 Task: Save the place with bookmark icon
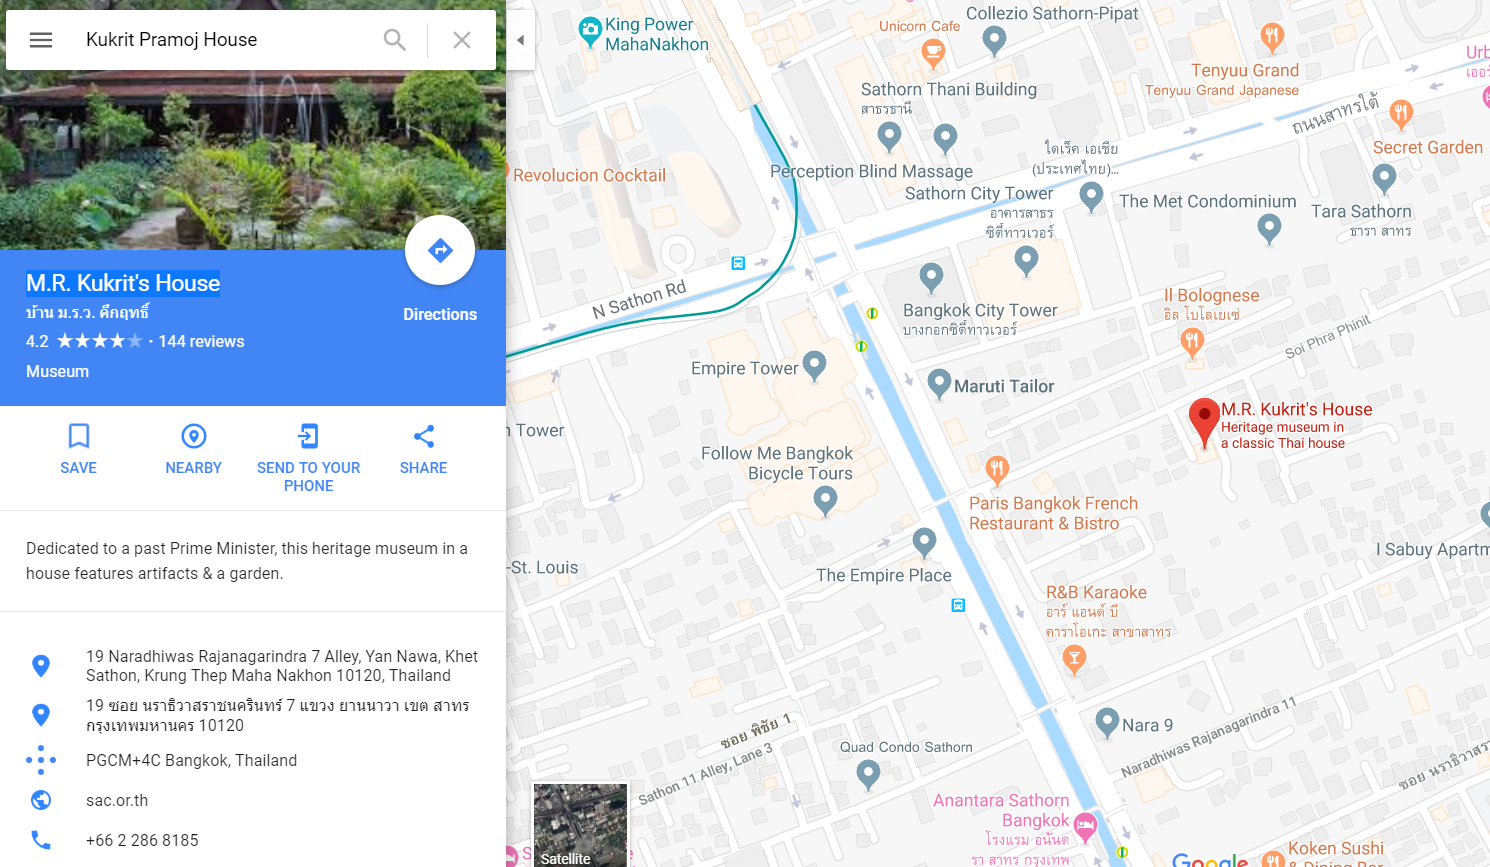click(x=78, y=448)
